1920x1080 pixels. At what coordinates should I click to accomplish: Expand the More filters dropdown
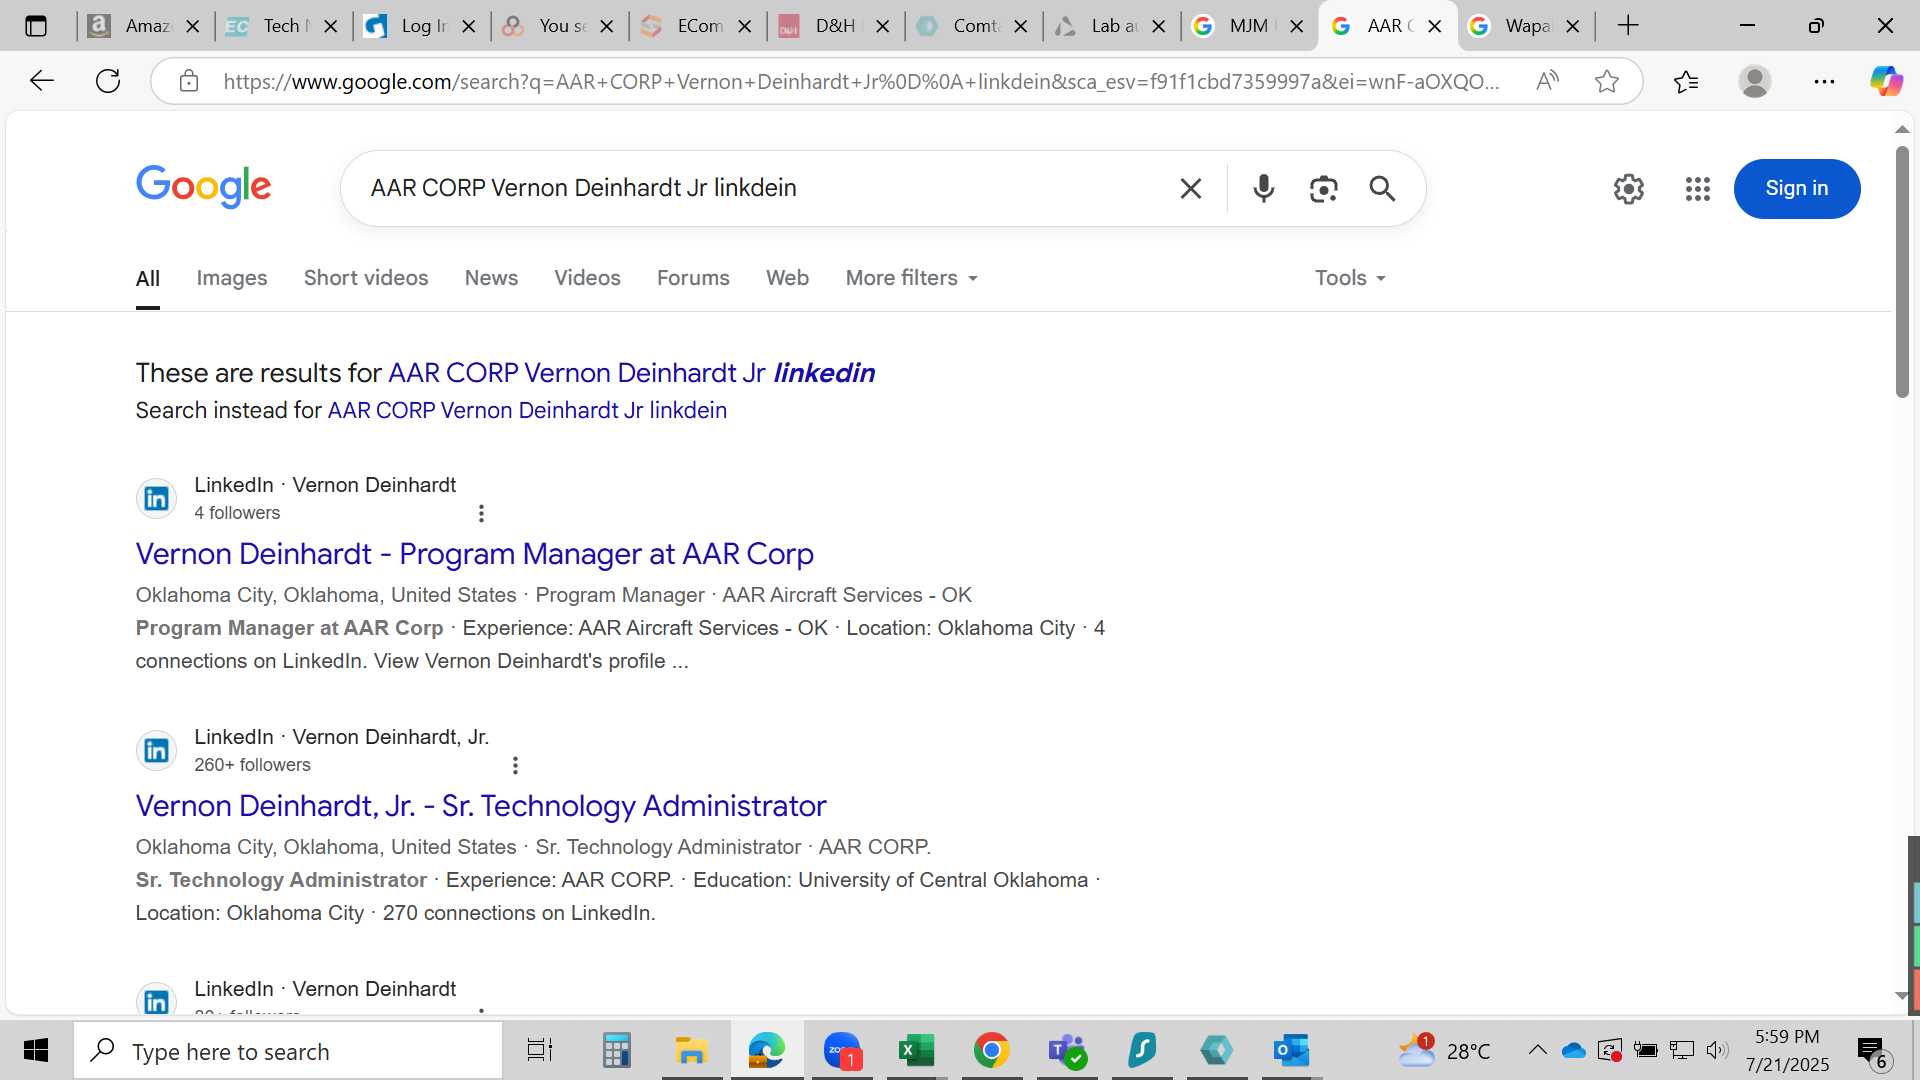[911, 278]
